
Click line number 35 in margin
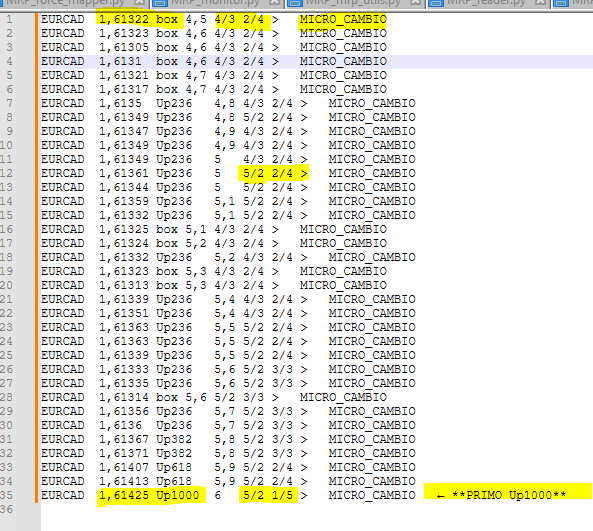click(x=6, y=495)
